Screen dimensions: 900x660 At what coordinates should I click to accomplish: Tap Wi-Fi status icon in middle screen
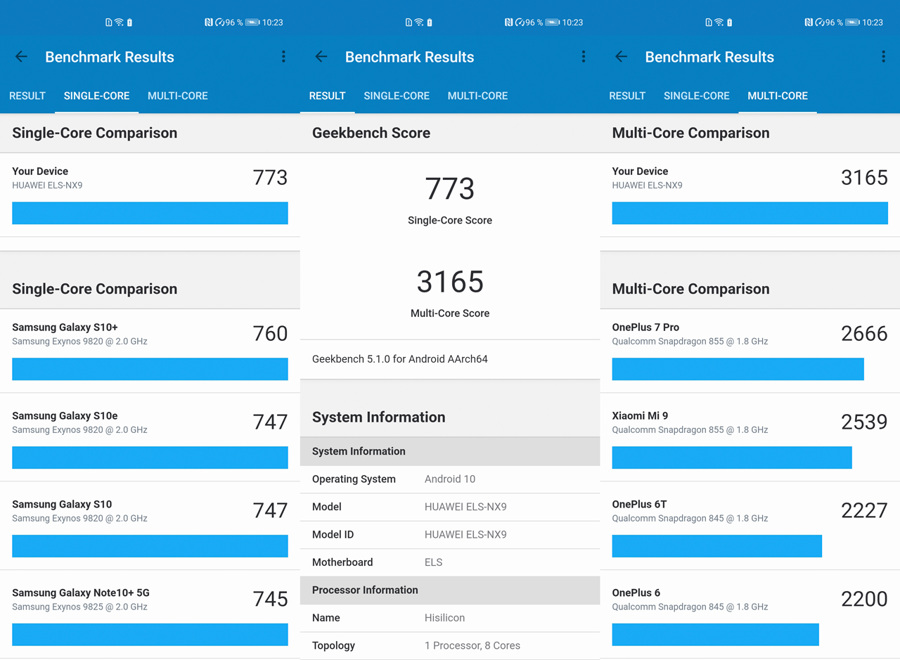(x=419, y=22)
